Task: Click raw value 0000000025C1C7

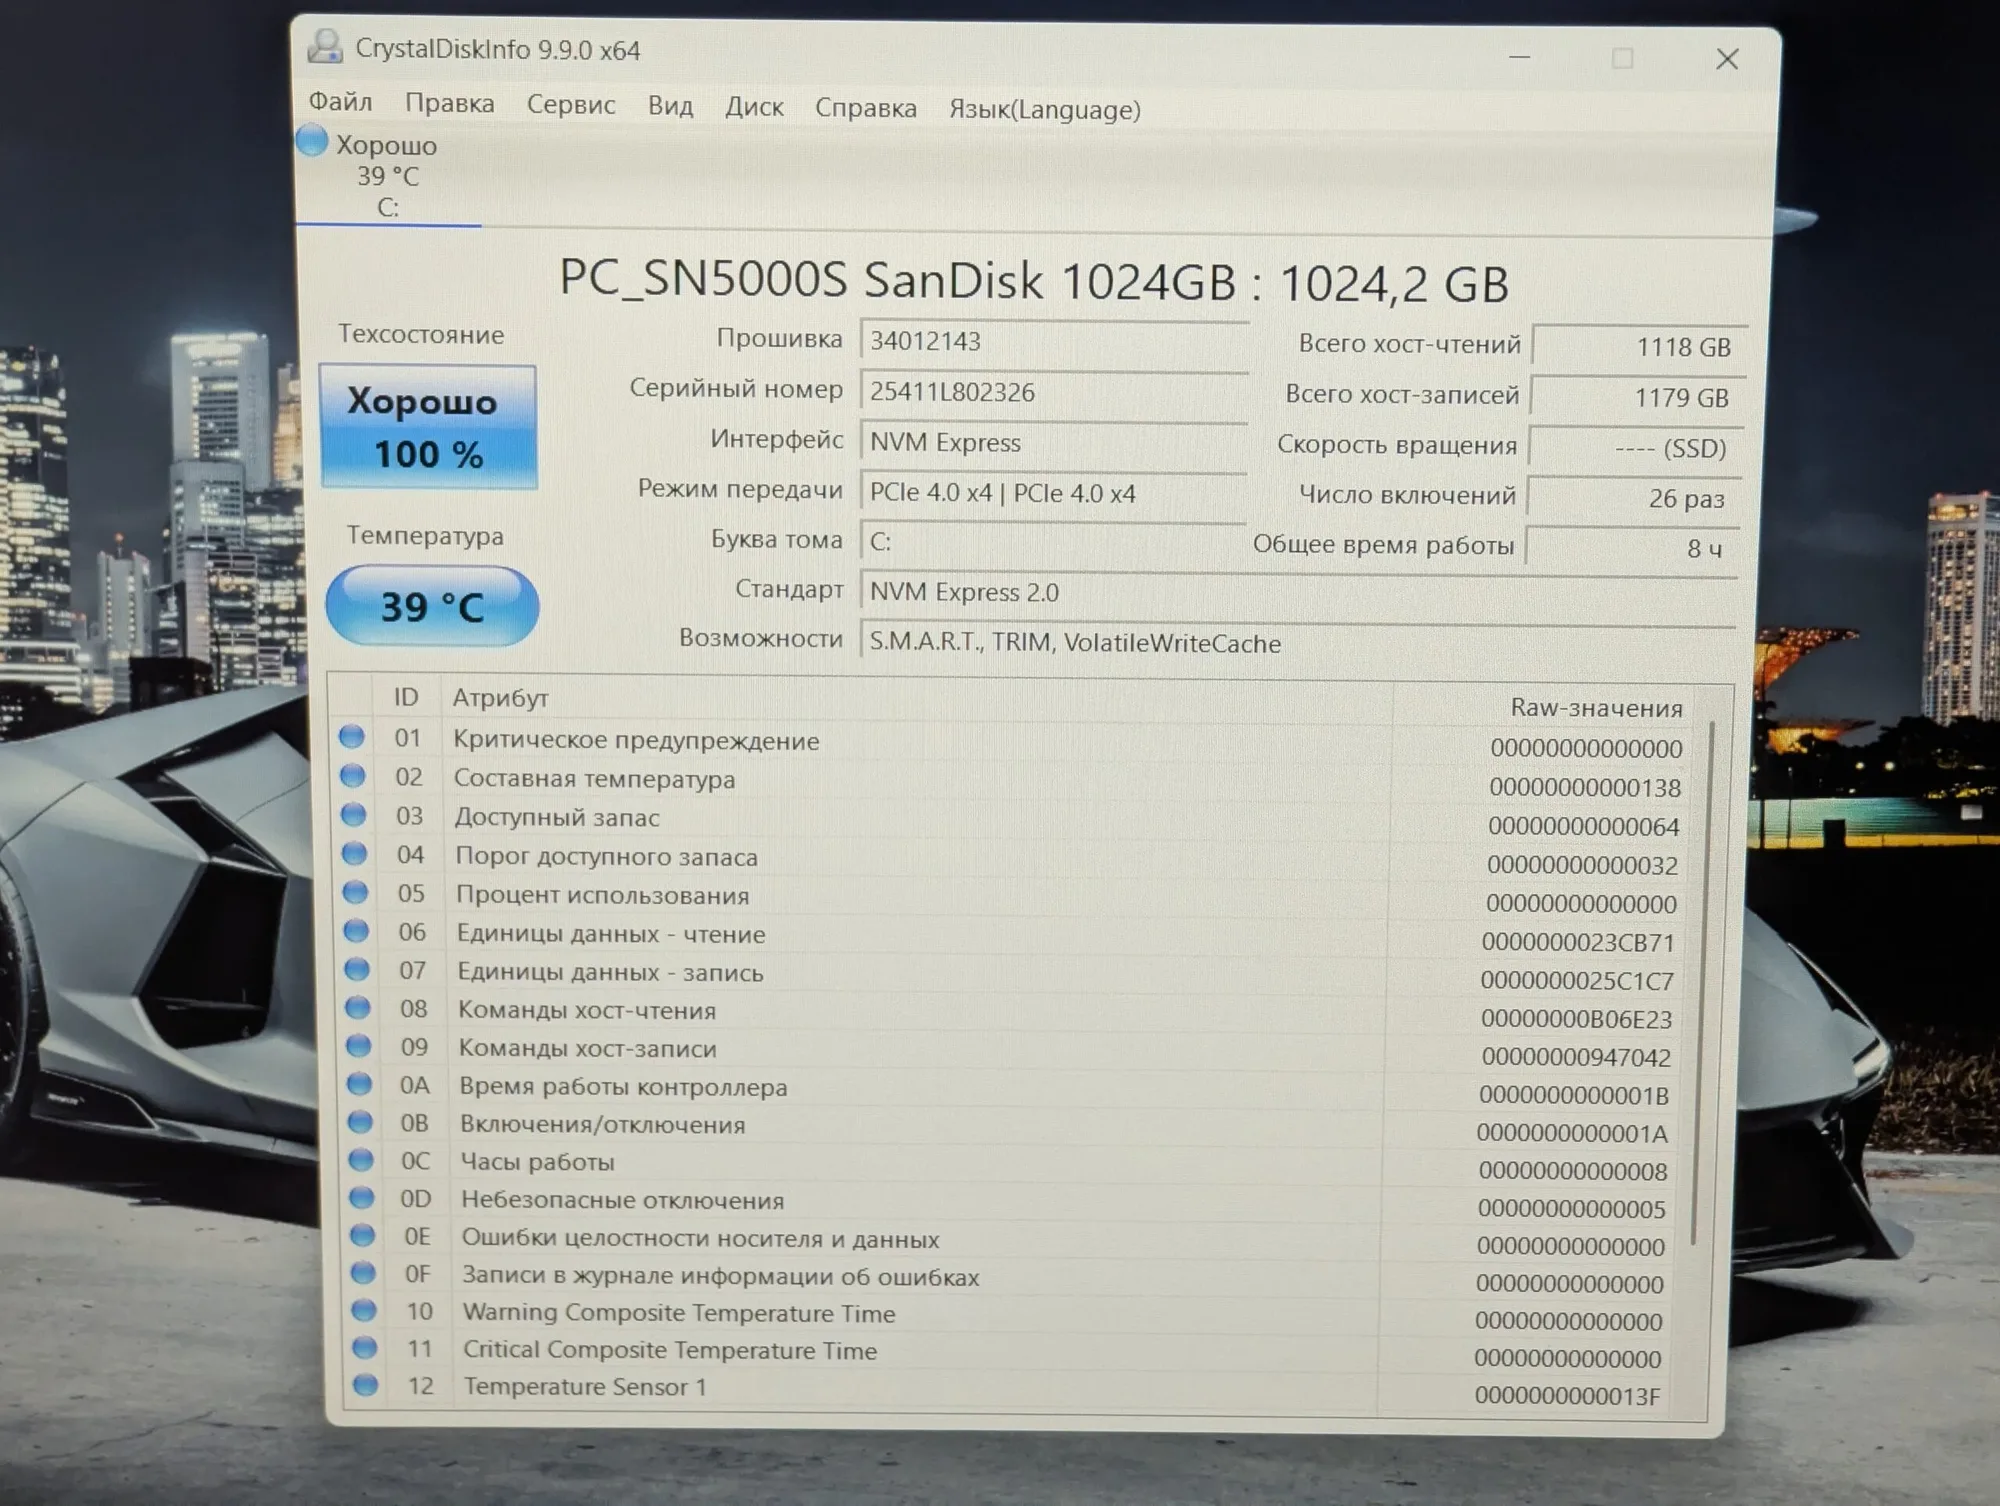Action: tap(1577, 981)
